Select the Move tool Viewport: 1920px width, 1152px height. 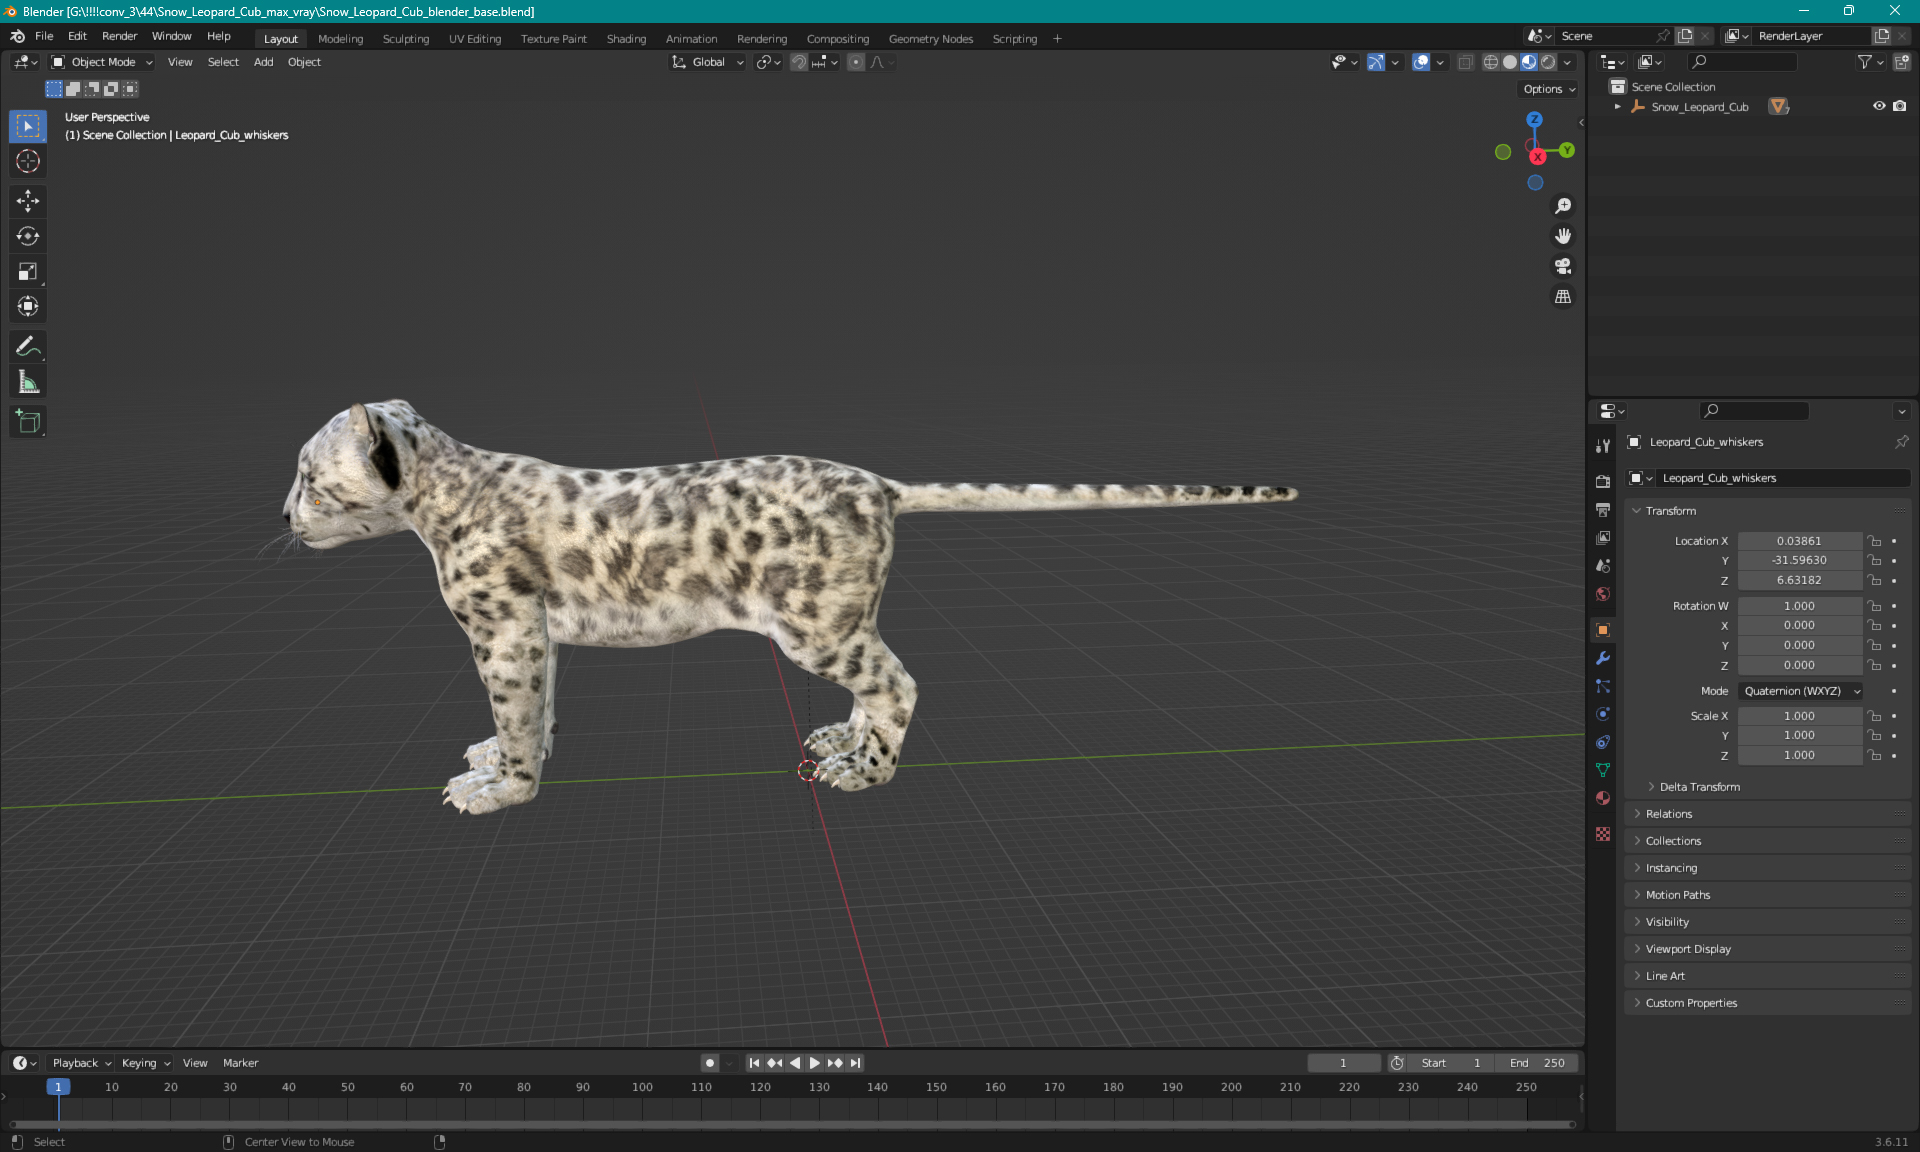[x=28, y=201]
